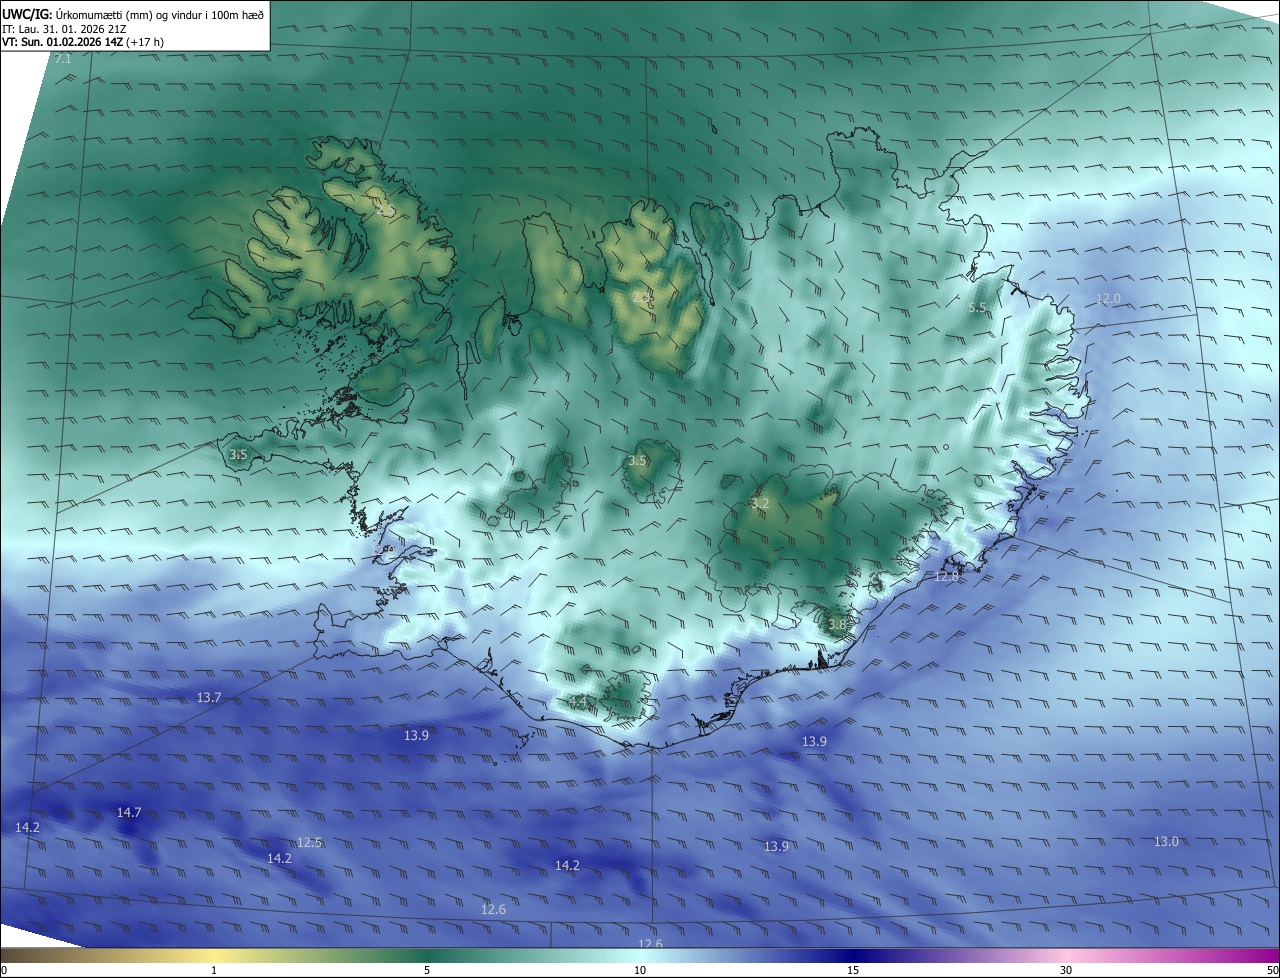Click the color scale tick label "15"
This screenshot has width=1280, height=978.
pyautogui.click(x=853, y=970)
